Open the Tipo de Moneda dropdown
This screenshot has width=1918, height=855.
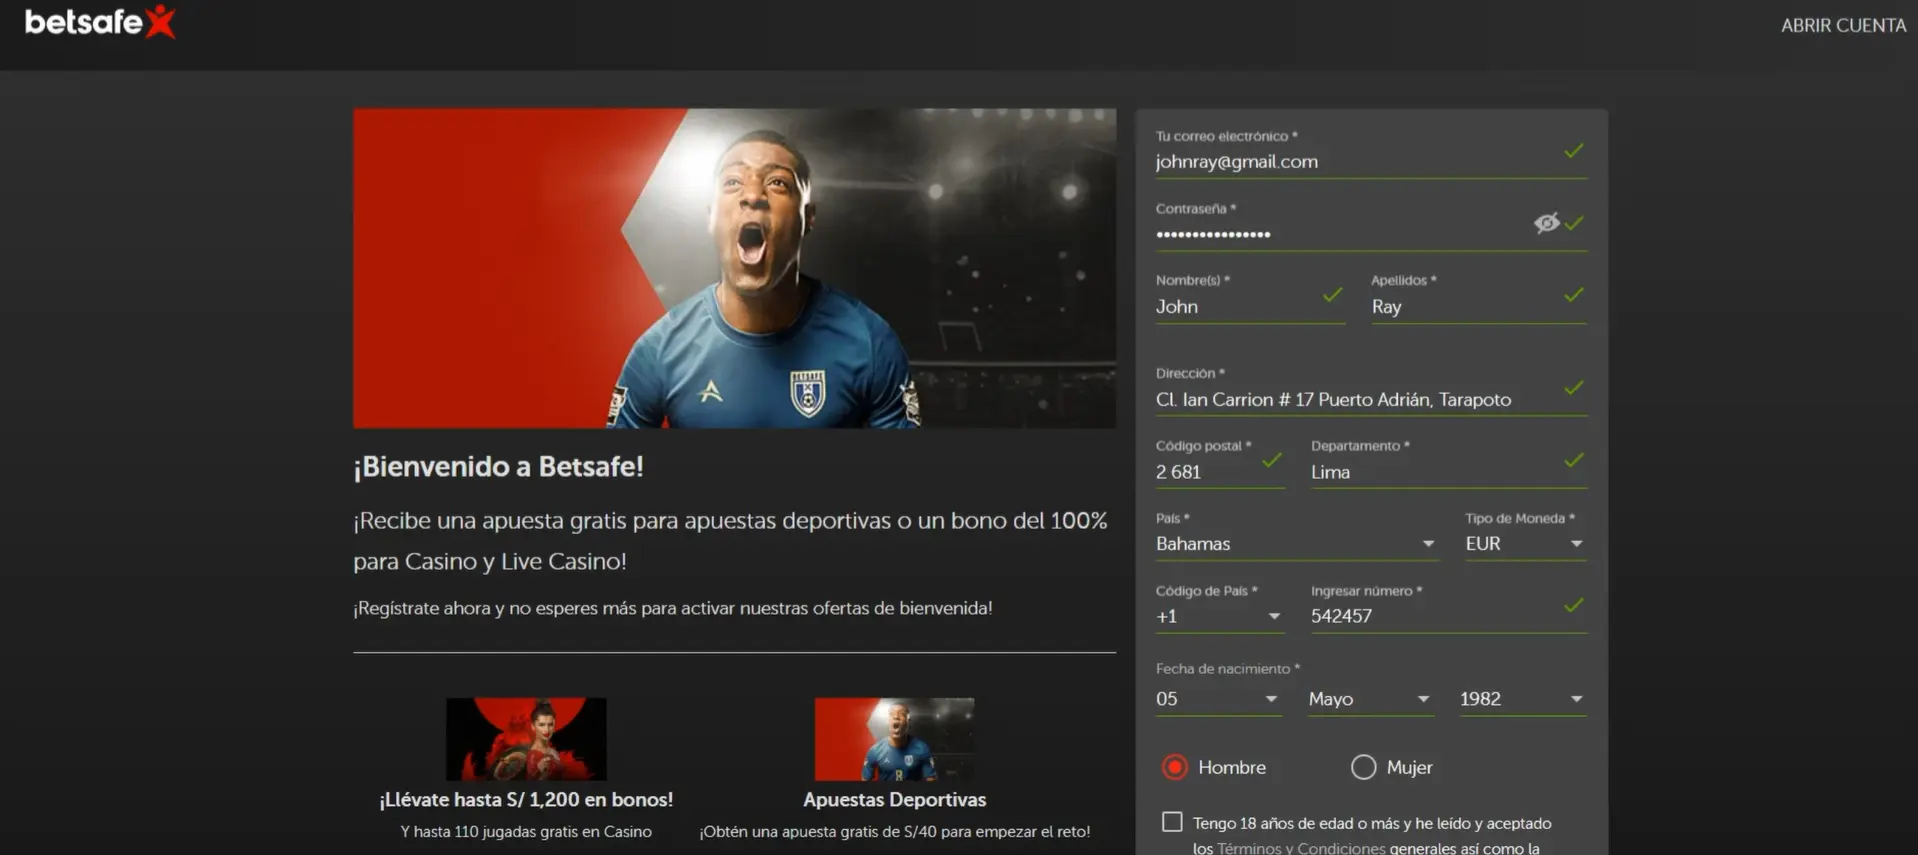coord(1525,544)
